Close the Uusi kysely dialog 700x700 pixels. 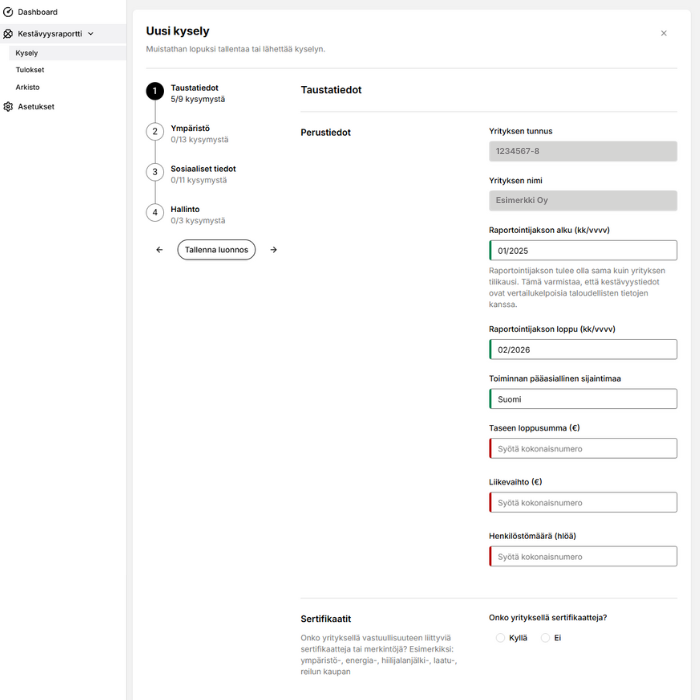[x=663, y=33]
